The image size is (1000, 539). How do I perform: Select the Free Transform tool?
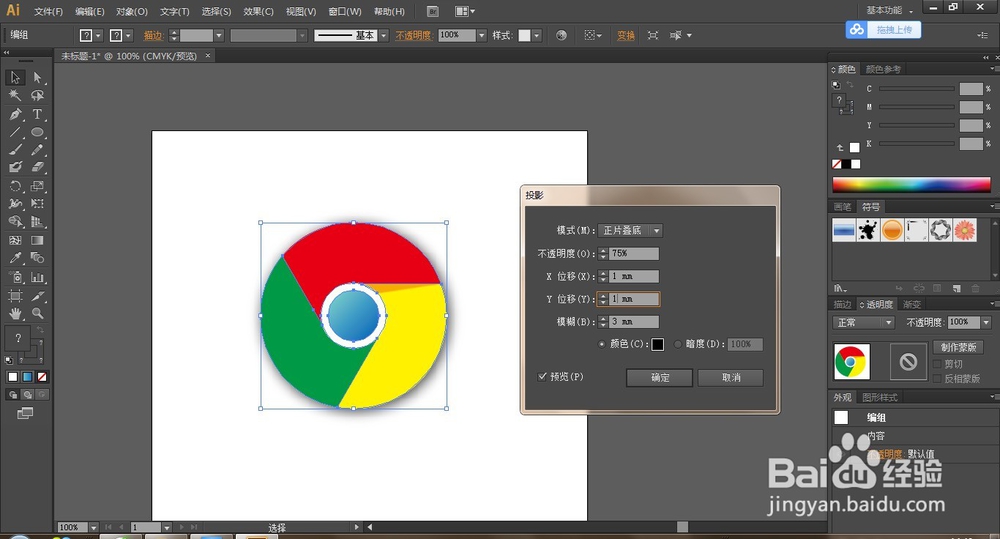[x=38, y=204]
